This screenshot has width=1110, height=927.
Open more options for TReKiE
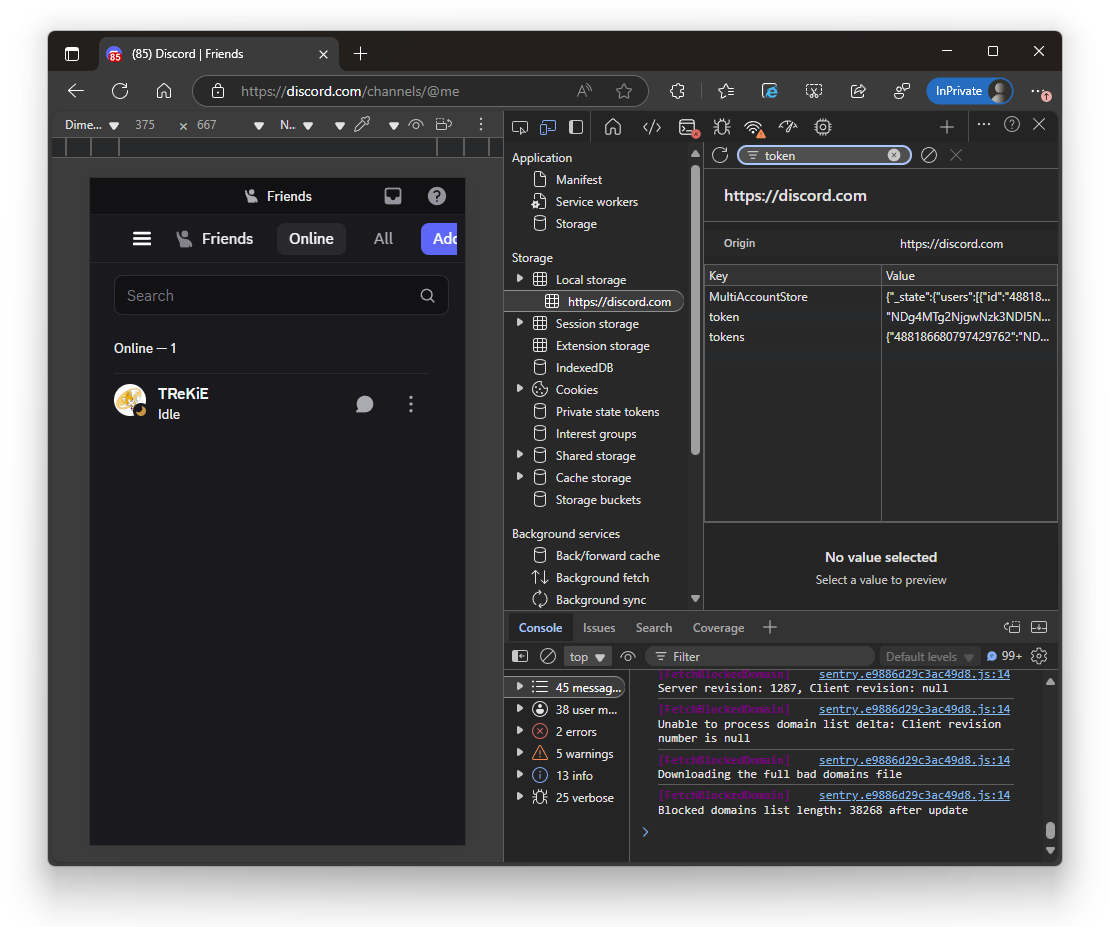point(411,404)
